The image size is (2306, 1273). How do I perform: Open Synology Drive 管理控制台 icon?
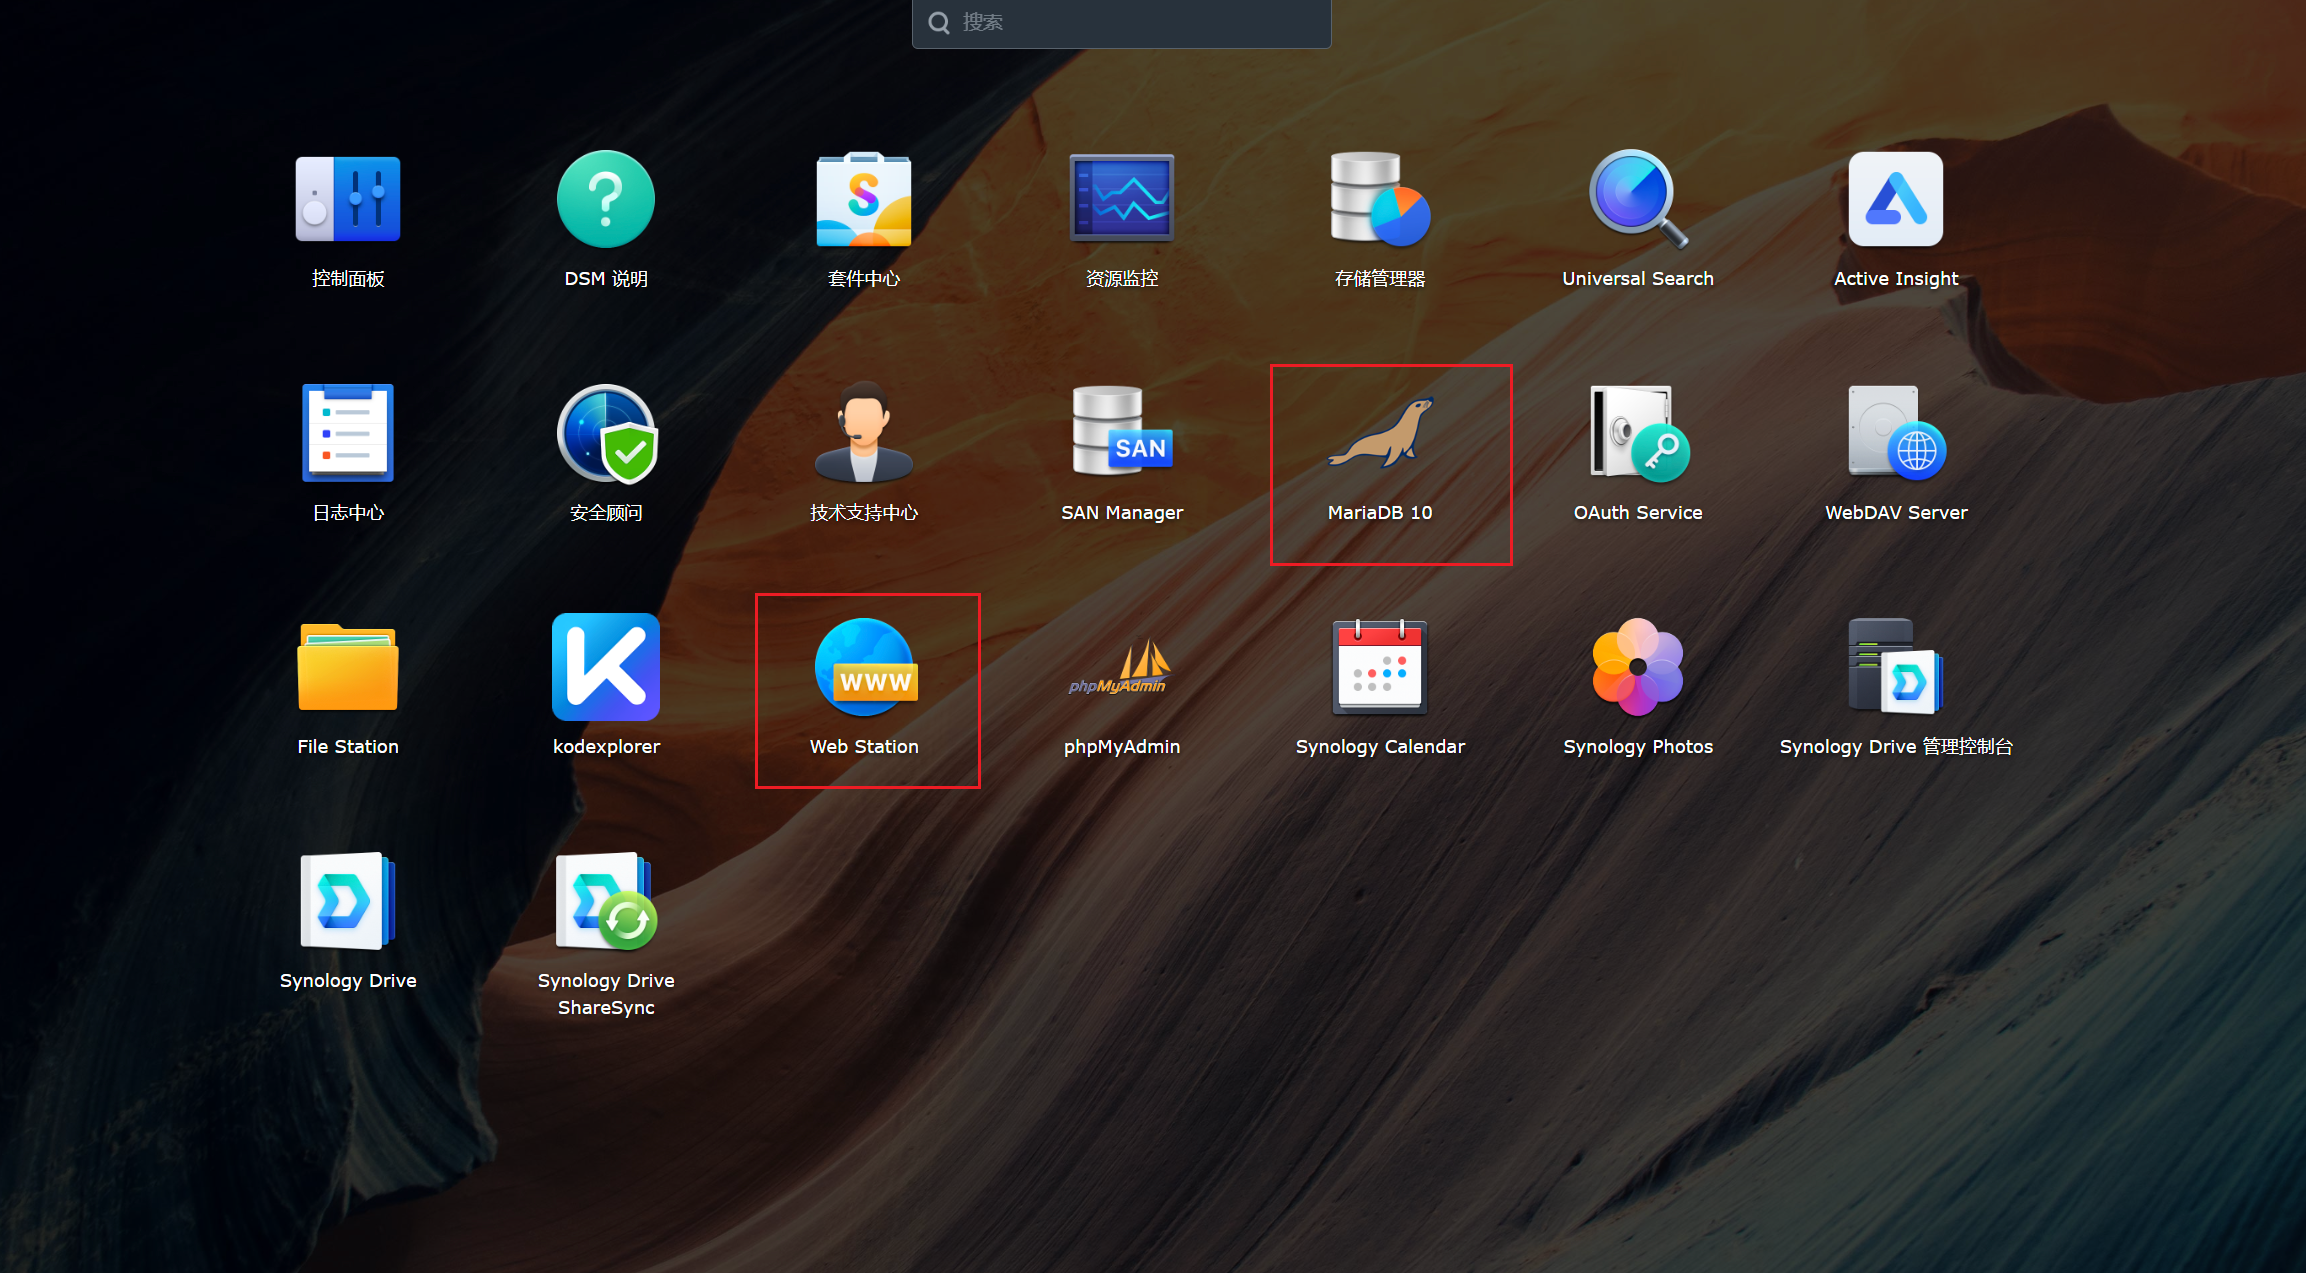[1896, 667]
